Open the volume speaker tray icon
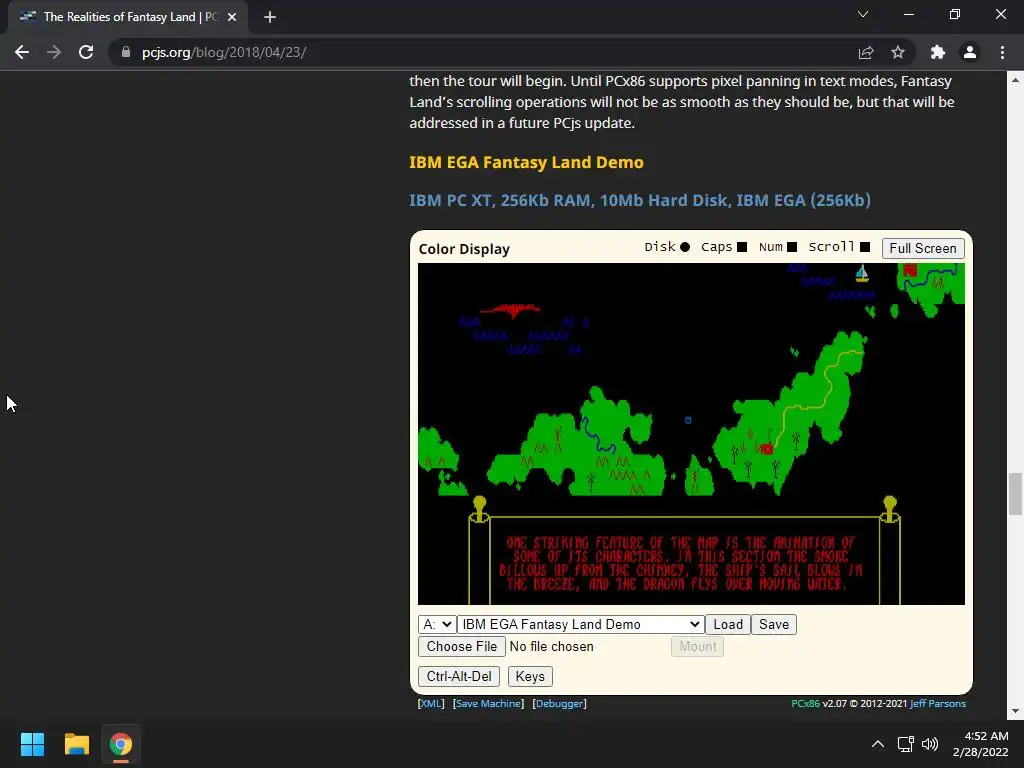This screenshot has width=1024, height=768. click(x=930, y=744)
